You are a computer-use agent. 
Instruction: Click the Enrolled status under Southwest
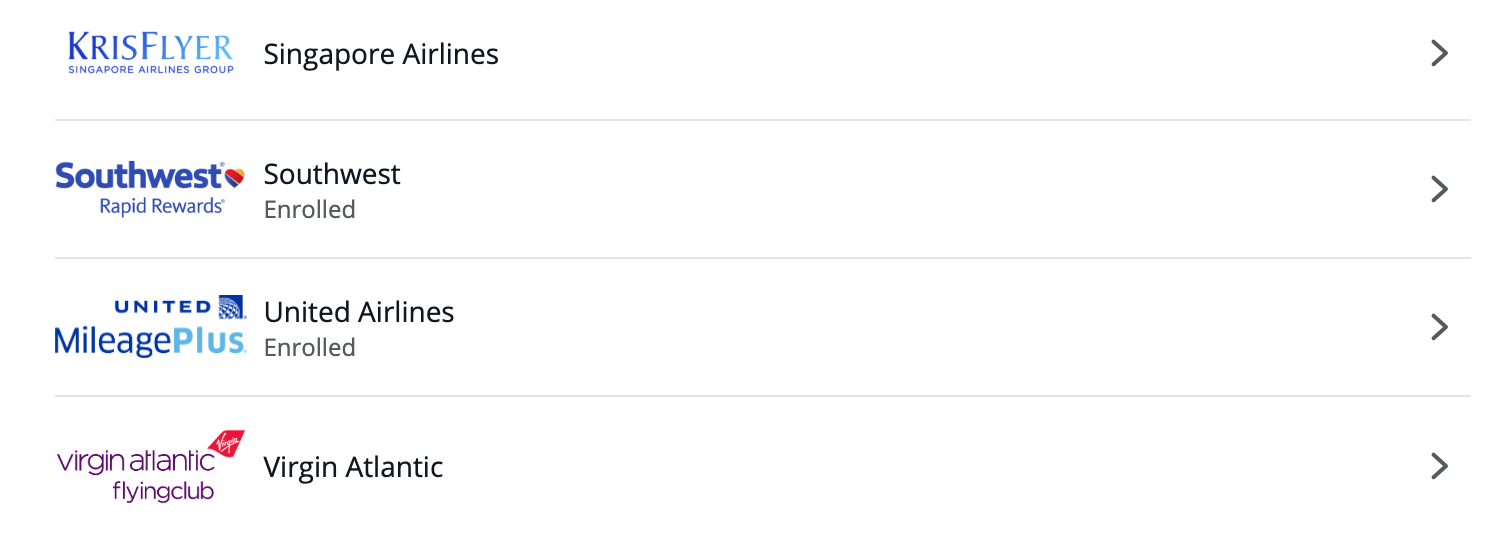(x=310, y=210)
